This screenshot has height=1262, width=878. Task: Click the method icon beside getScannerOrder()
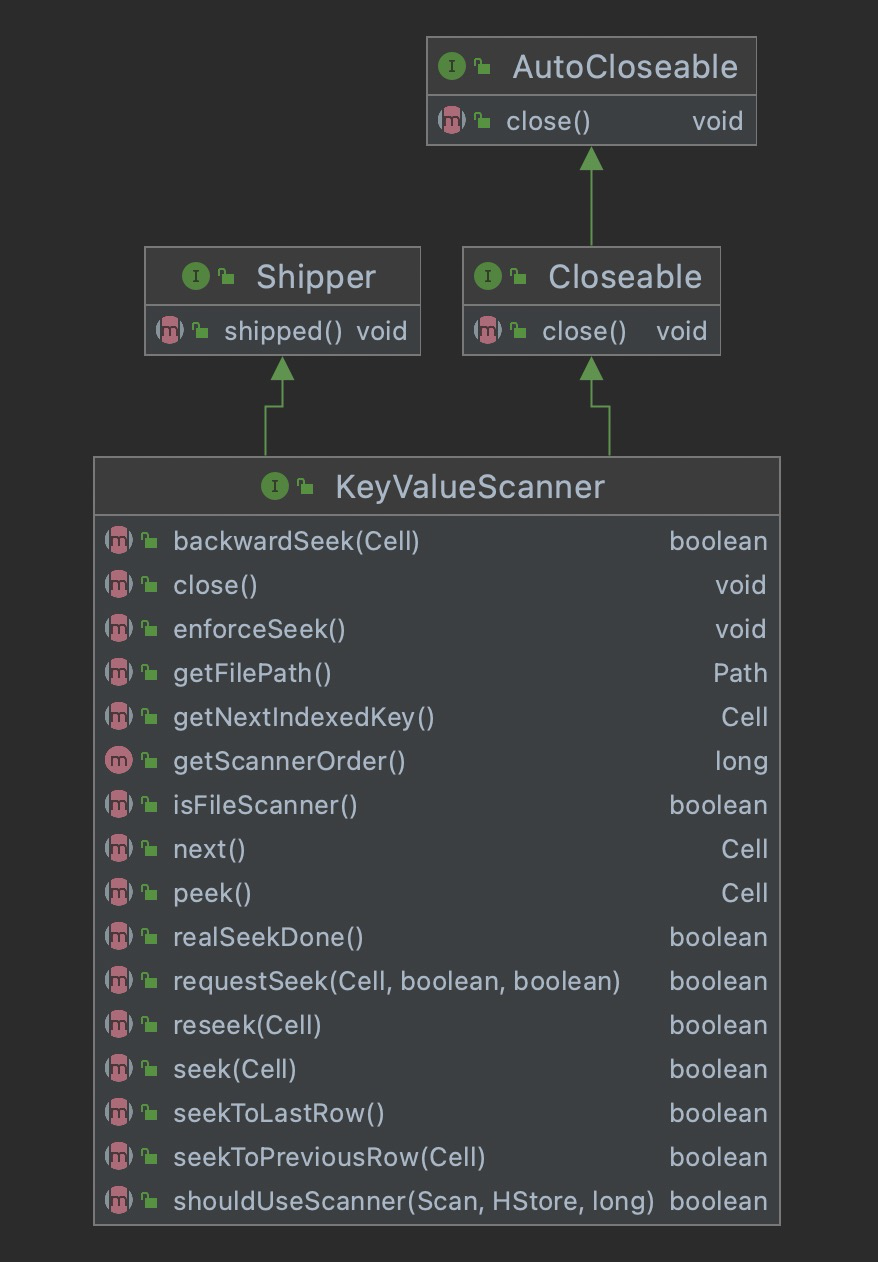(x=118, y=761)
